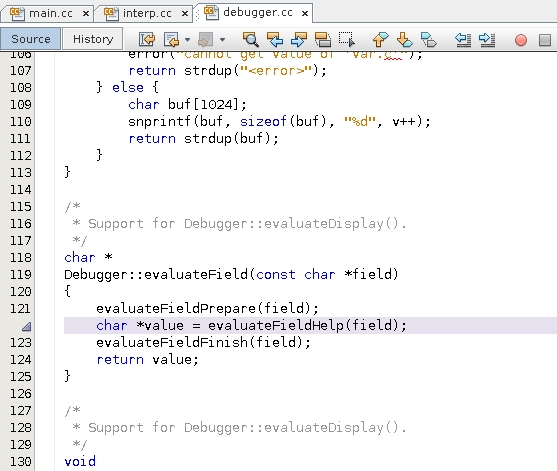Screen dimensions: 557x471
Task: Toggle rectangular selection mode
Action: click(x=346, y=39)
